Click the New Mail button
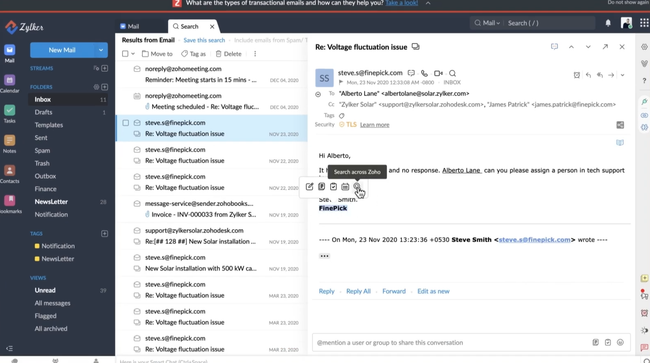The width and height of the screenshot is (650, 363). point(62,50)
